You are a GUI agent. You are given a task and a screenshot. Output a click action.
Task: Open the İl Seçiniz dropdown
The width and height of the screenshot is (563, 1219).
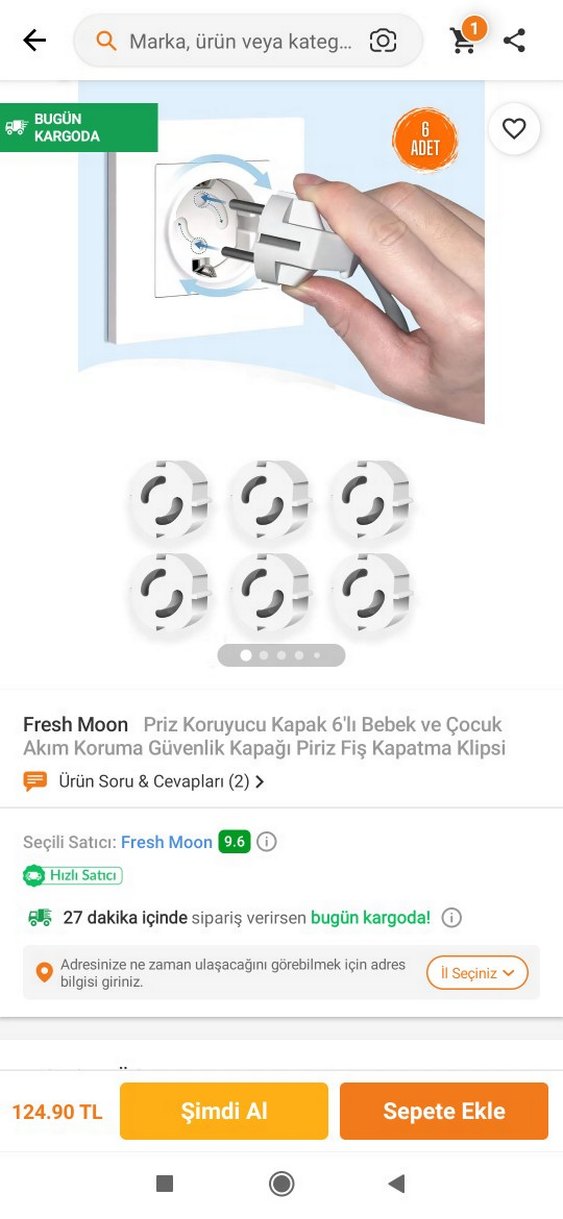coord(477,973)
